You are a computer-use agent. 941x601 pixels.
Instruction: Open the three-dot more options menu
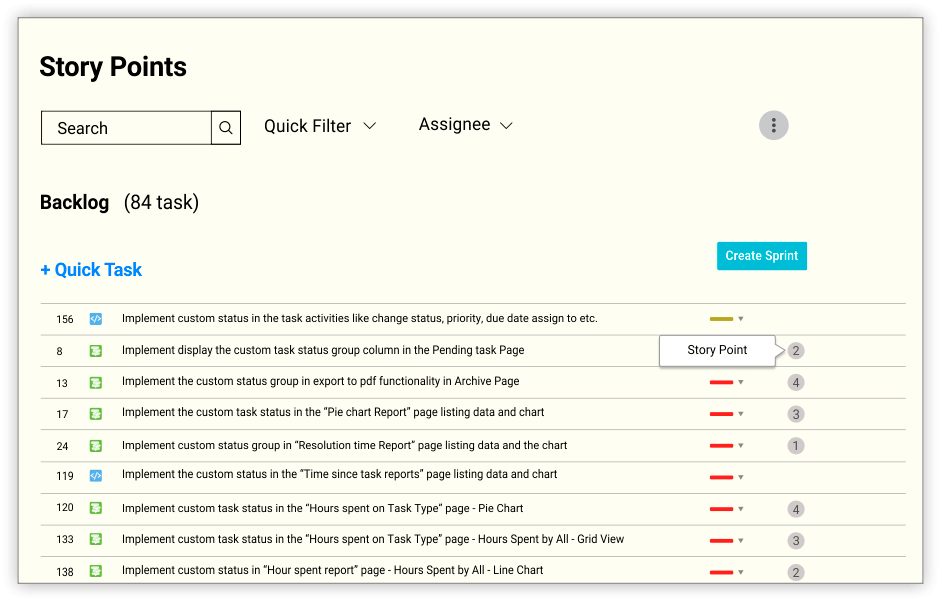tap(773, 125)
